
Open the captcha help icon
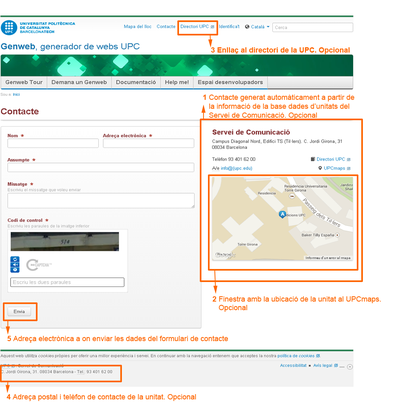[x=15, y=270]
